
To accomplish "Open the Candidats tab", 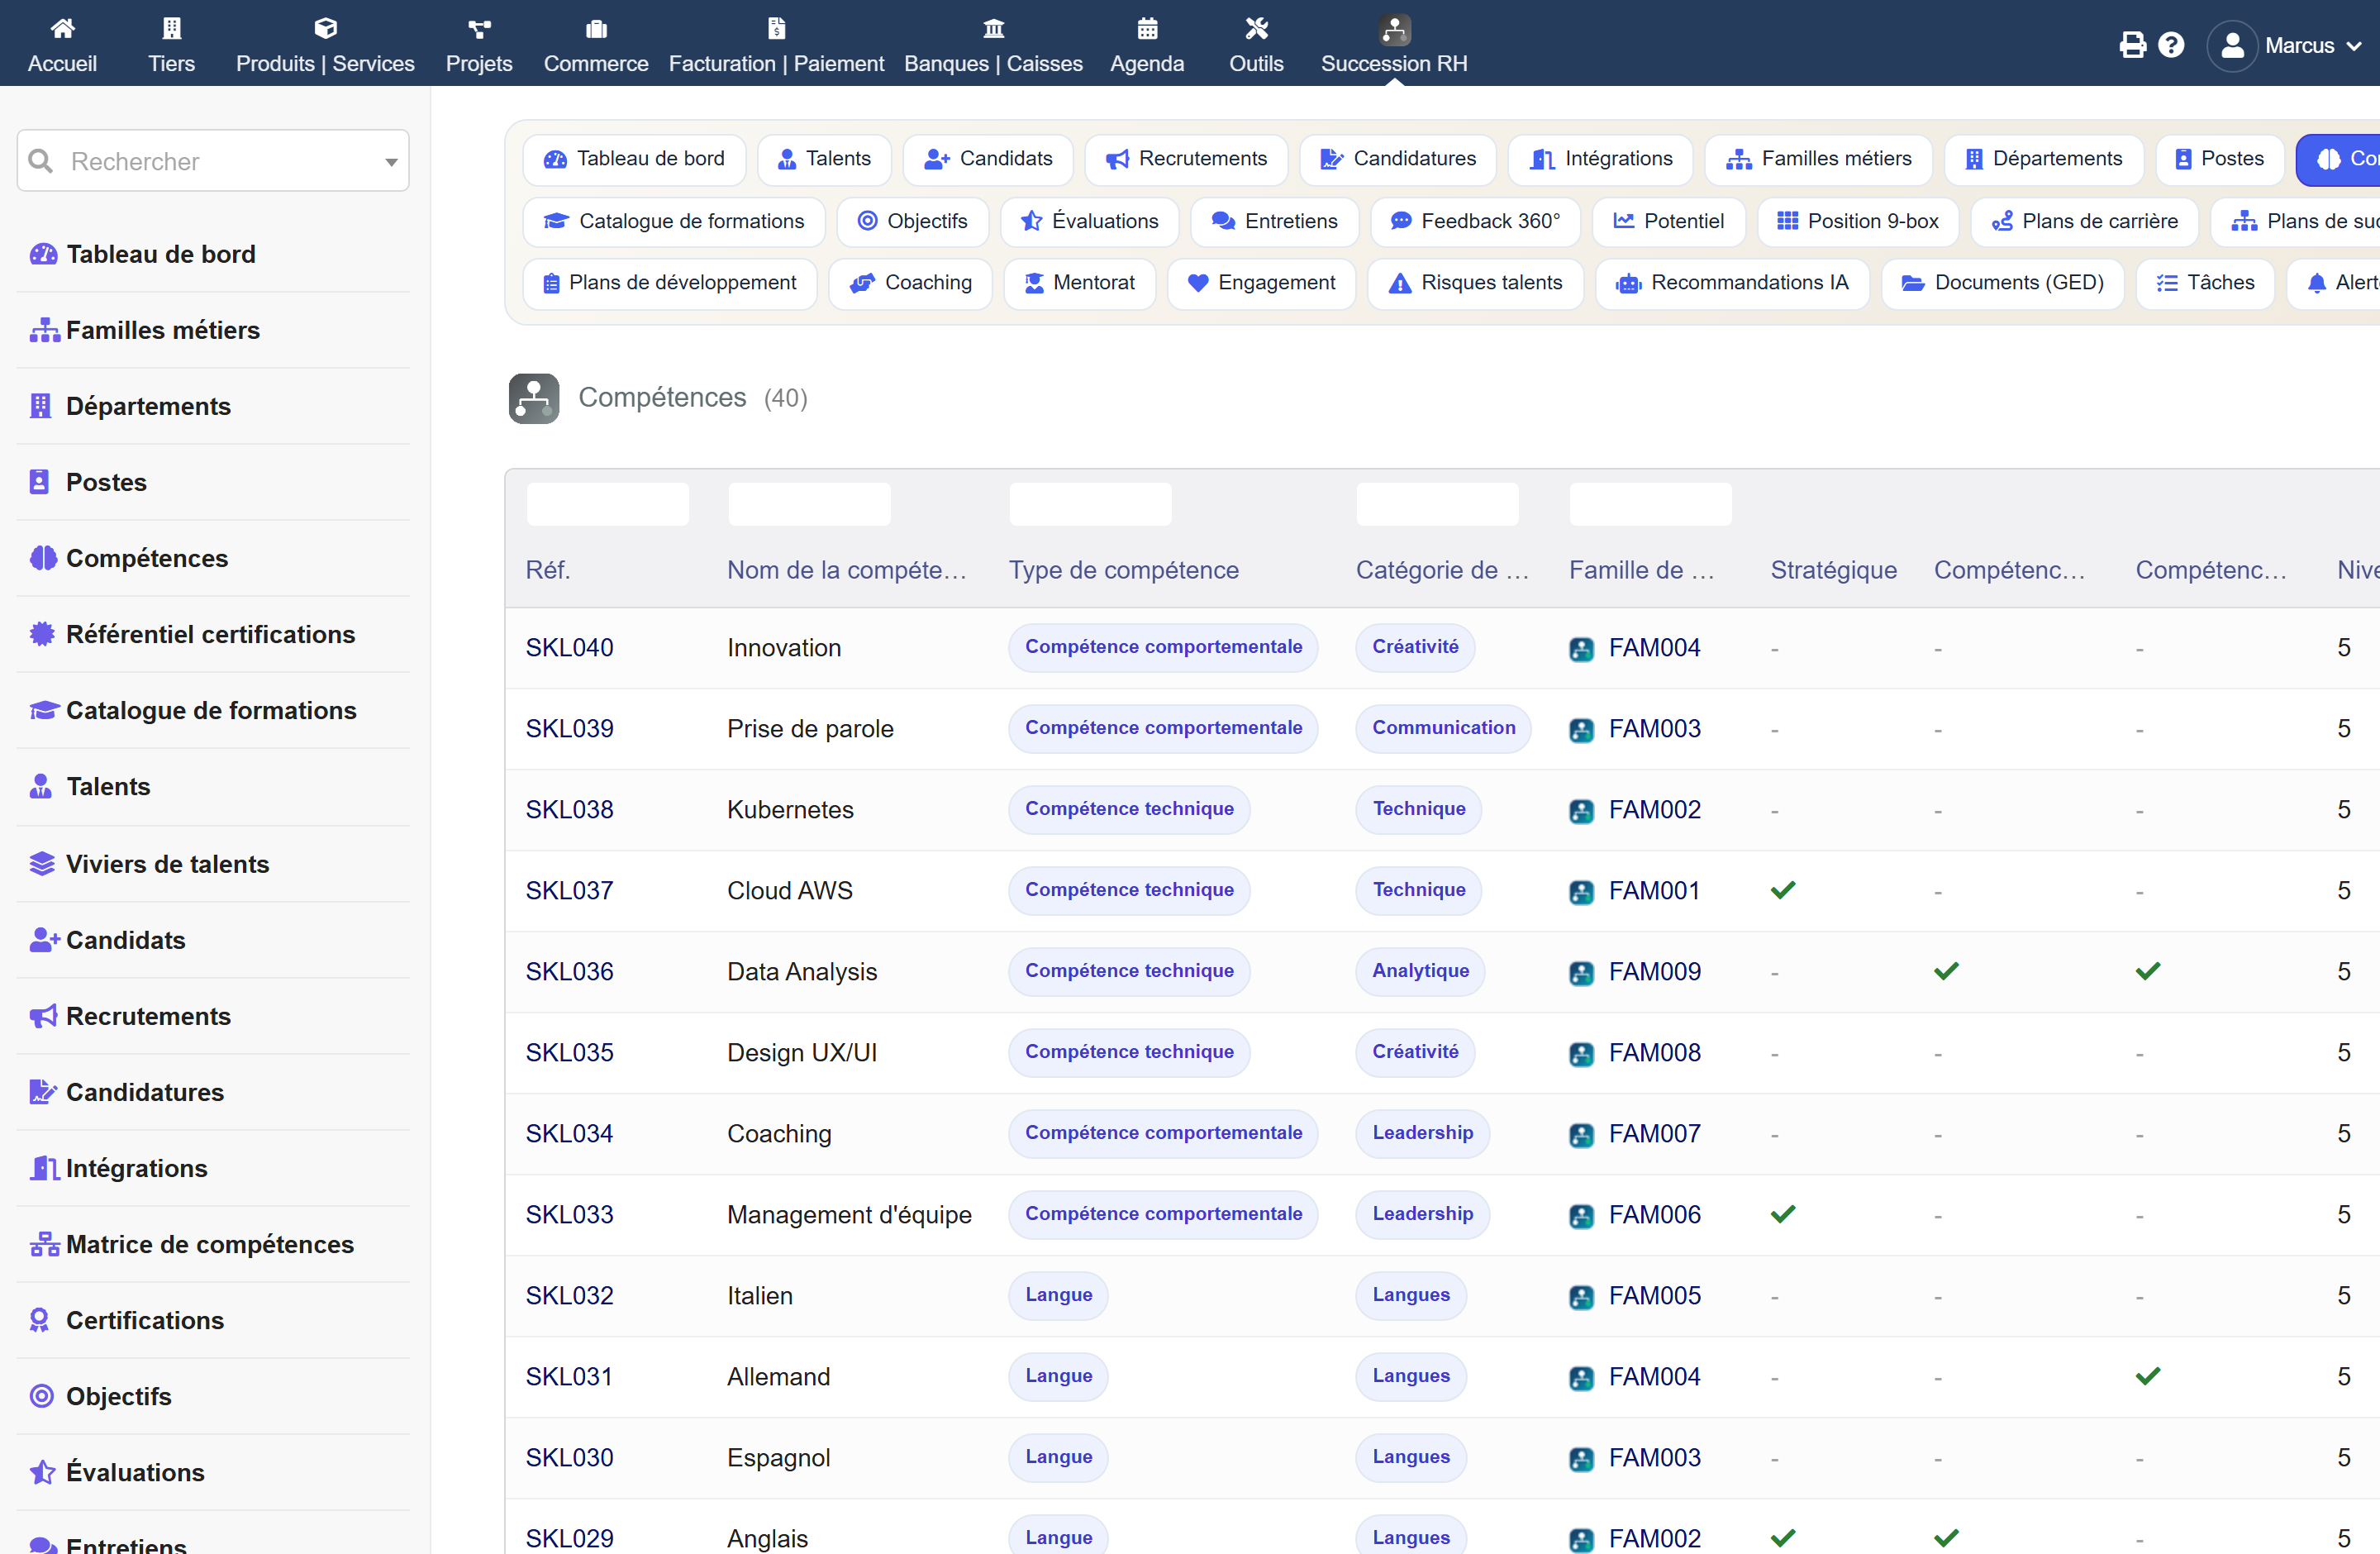I will [x=987, y=159].
